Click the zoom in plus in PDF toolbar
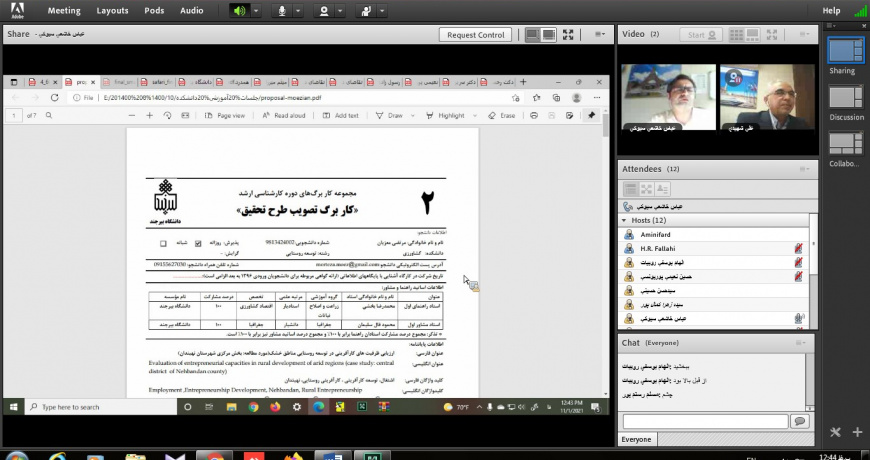This screenshot has height=460, width=870. pyautogui.click(x=149, y=115)
